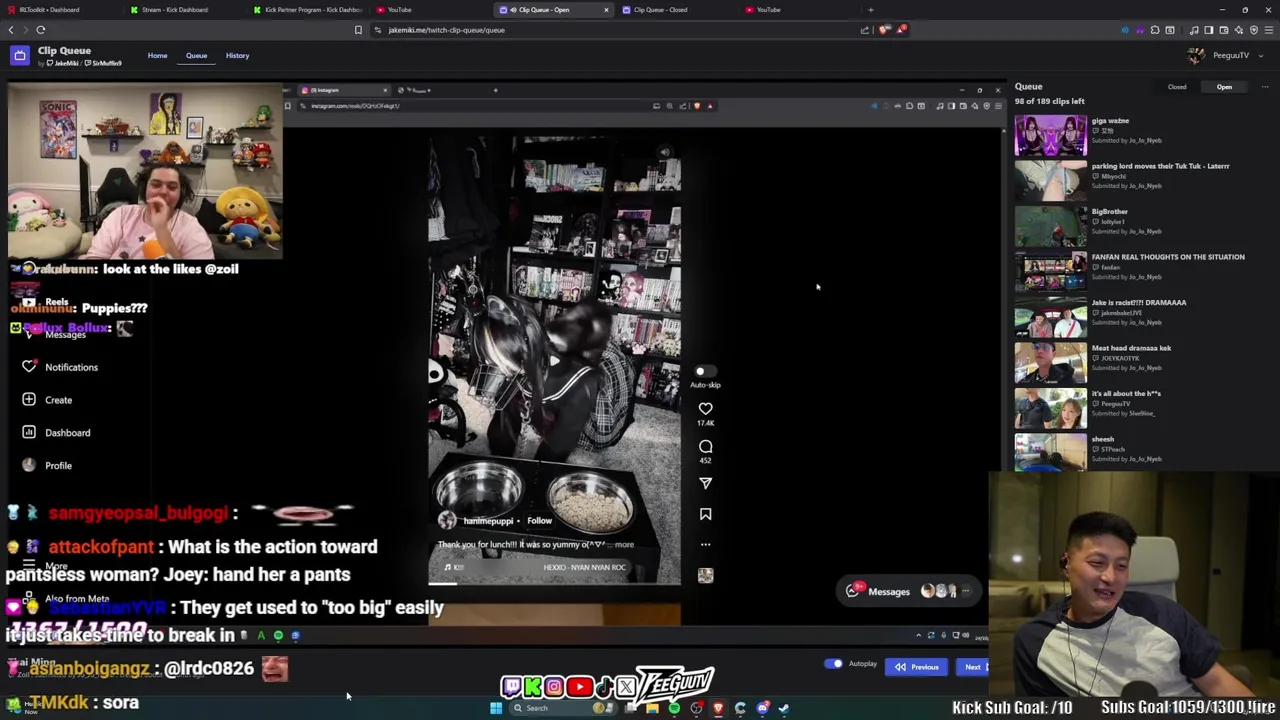Share the reel using the paper-plane icon
Viewport: 1280px width, 720px height.
705,483
